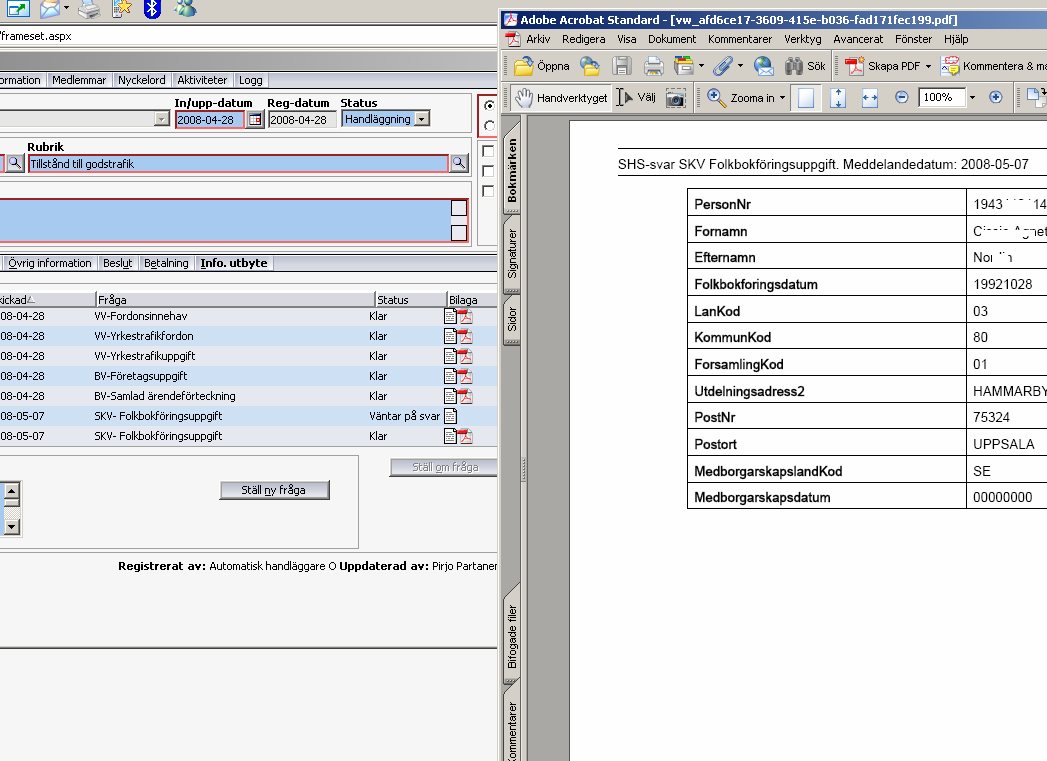Open document icon for the Väntar på svar row
Viewport: 1047px width, 761px height.
tap(451, 417)
